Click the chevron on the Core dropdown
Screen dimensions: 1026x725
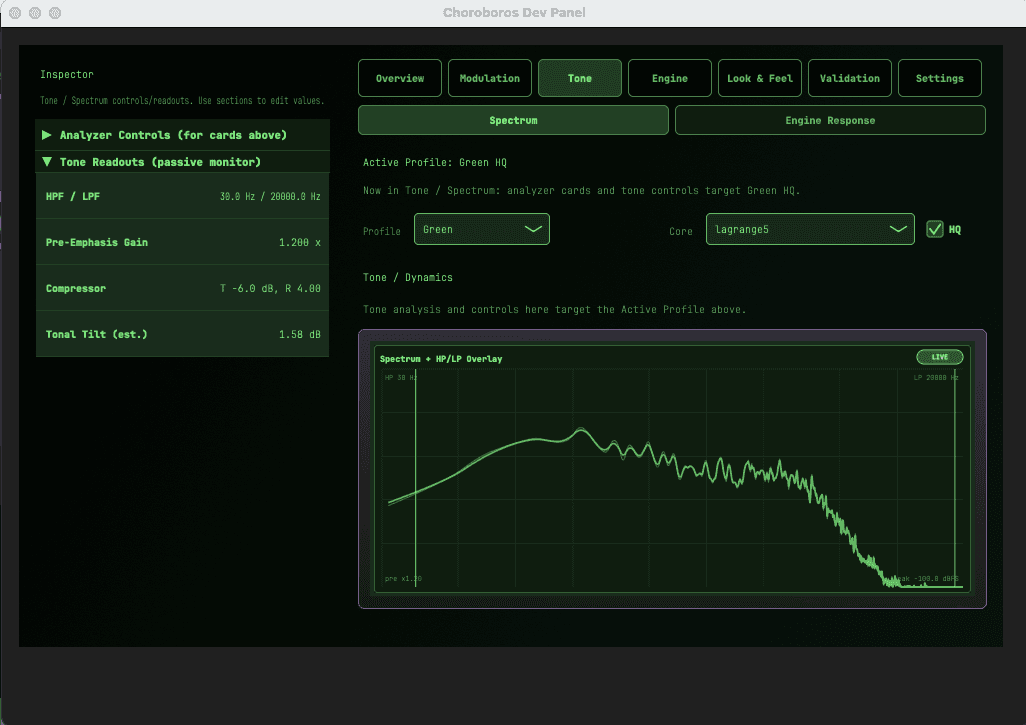click(899, 229)
